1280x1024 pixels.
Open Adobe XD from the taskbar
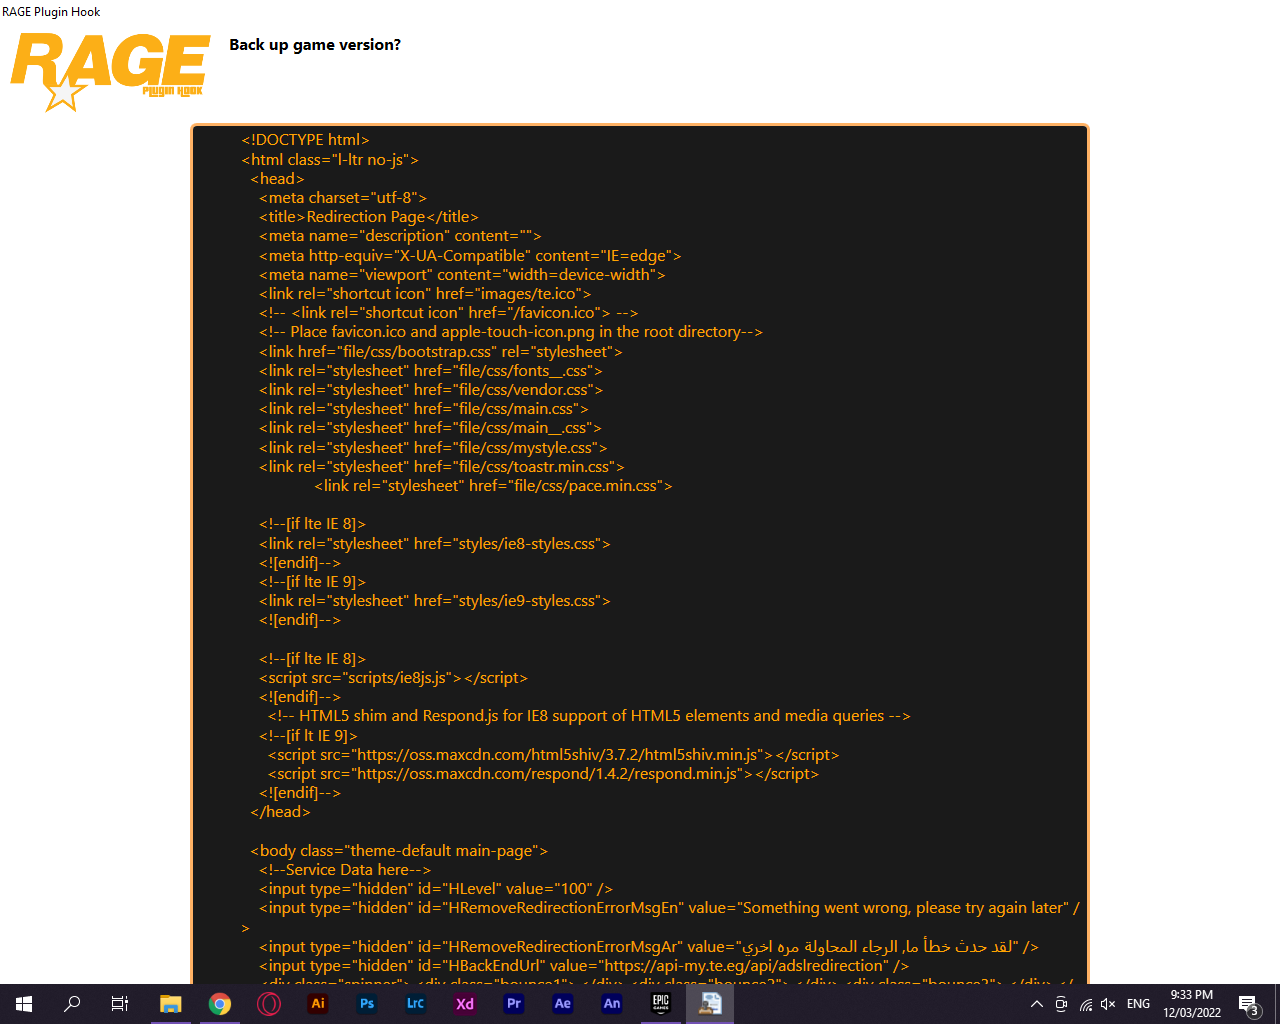(x=465, y=1004)
